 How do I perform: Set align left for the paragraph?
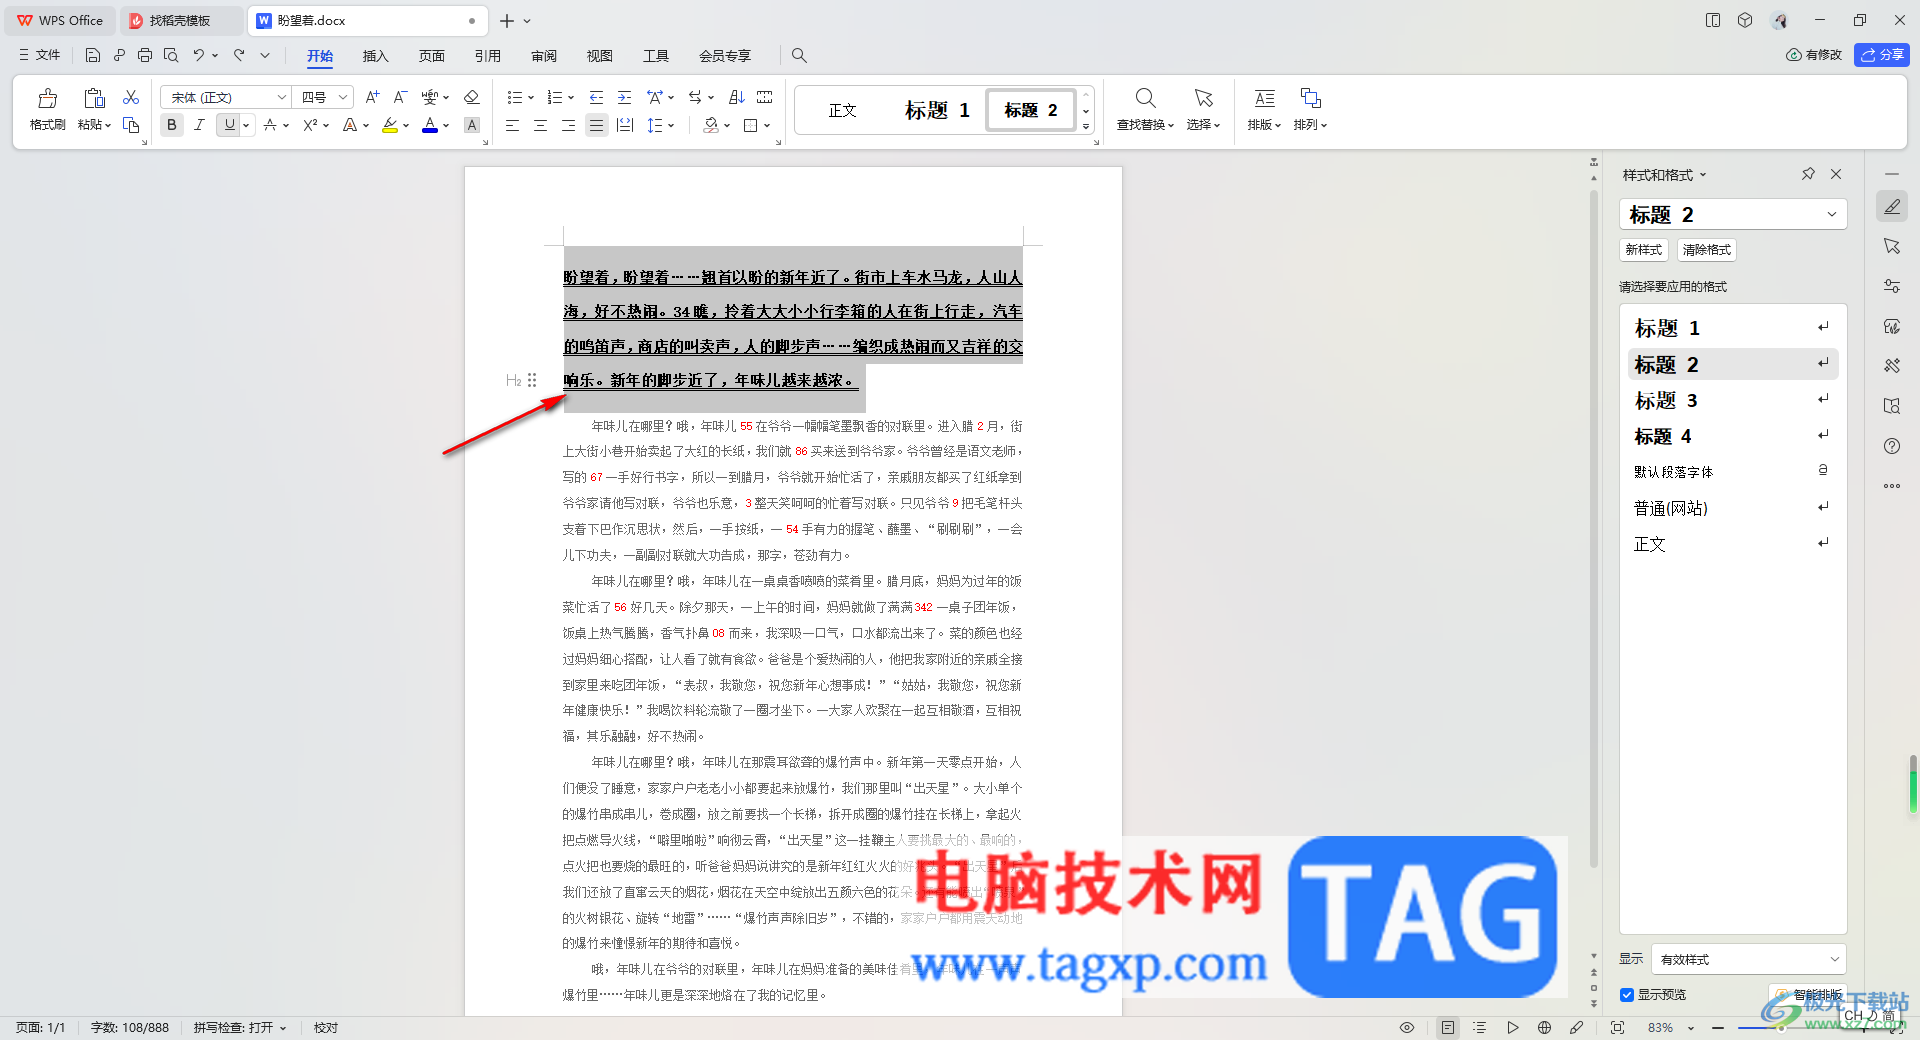(512, 125)
